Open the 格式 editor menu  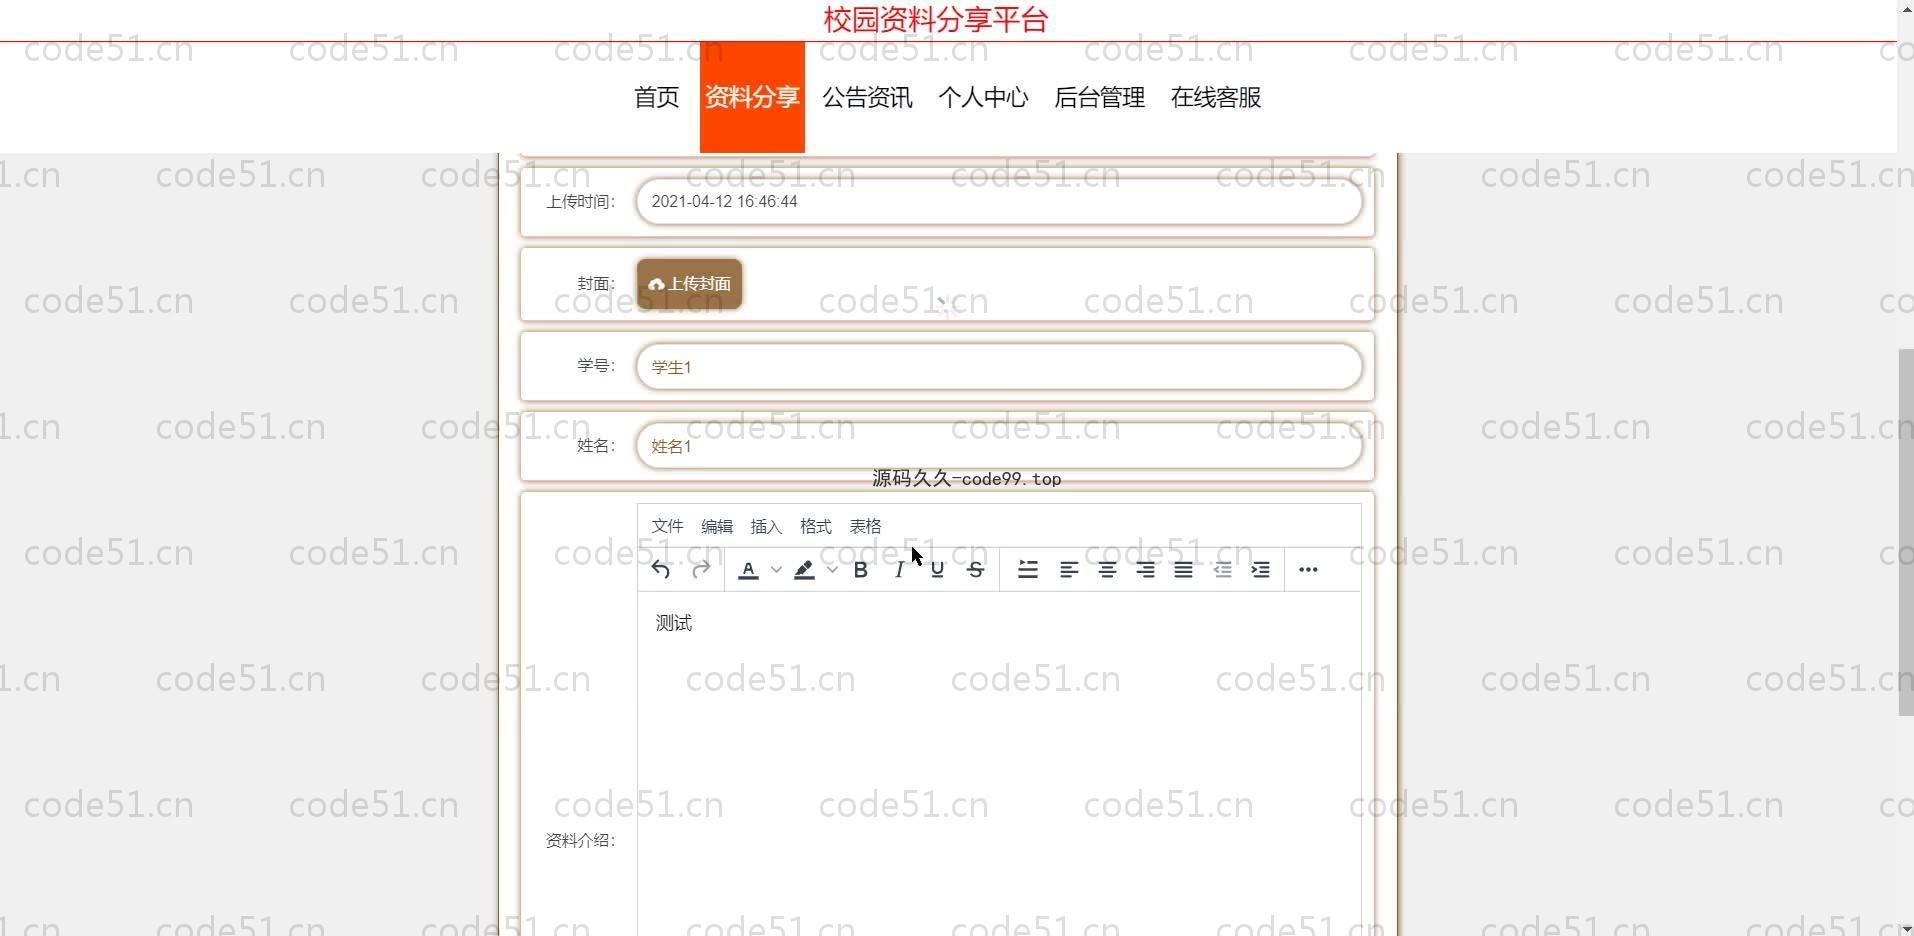[816, 526]
